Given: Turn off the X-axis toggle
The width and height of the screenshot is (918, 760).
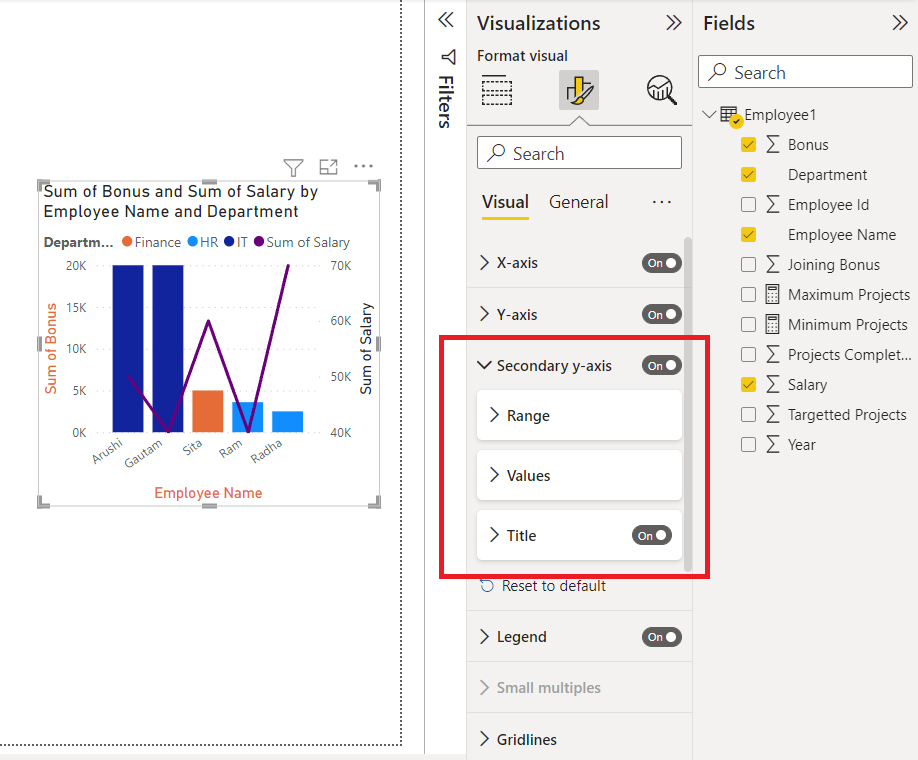Looking at the screenshot, I should click(x=662, y=263).
